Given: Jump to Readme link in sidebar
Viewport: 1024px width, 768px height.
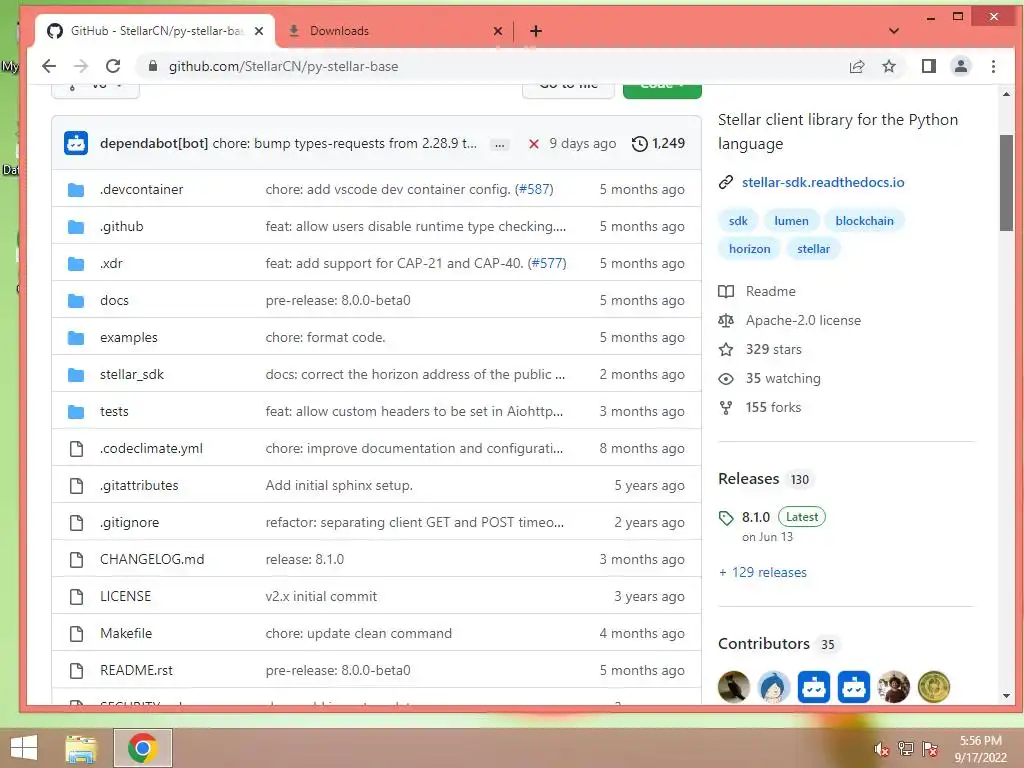Looking at the screenshot, I should [758, 291].
